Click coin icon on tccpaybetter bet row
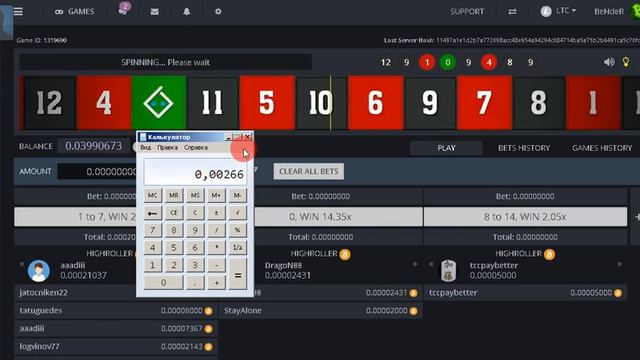640x360 pixels. point(618,293)
